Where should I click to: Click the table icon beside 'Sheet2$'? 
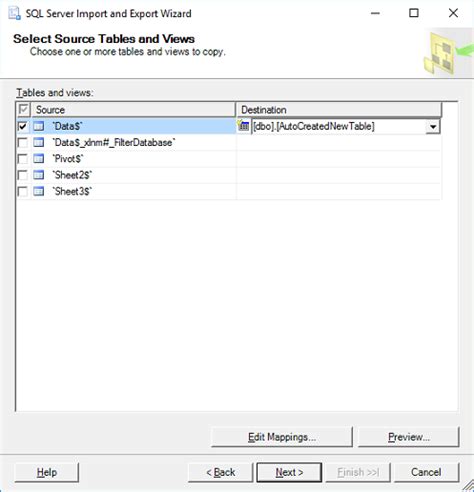click(x=39, y=175)
